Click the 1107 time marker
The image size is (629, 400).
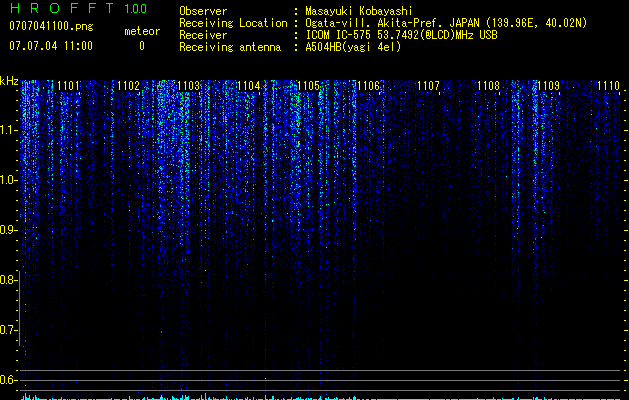point(428,86)
